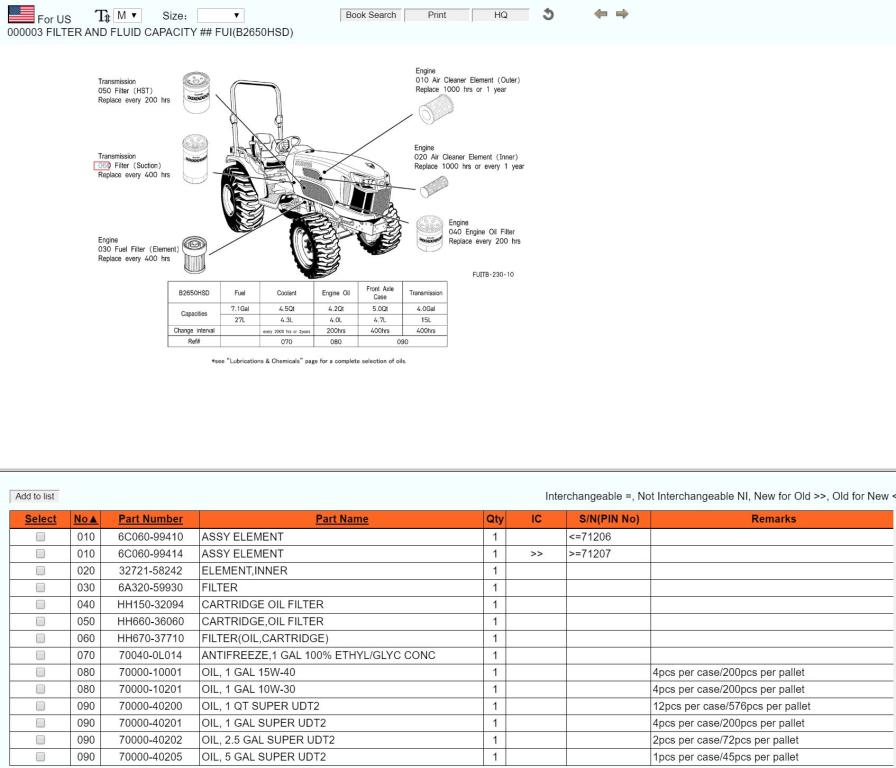The width and height of the screenshot is (896, 768).
Task: Click the text size icon
Action: coord(102,16)
